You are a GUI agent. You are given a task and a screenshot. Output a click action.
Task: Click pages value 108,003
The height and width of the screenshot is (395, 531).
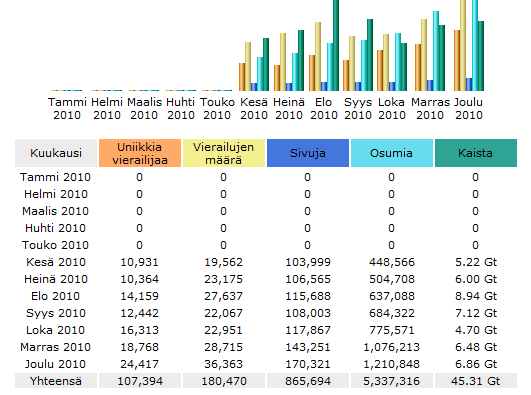(x=307, y=313)
